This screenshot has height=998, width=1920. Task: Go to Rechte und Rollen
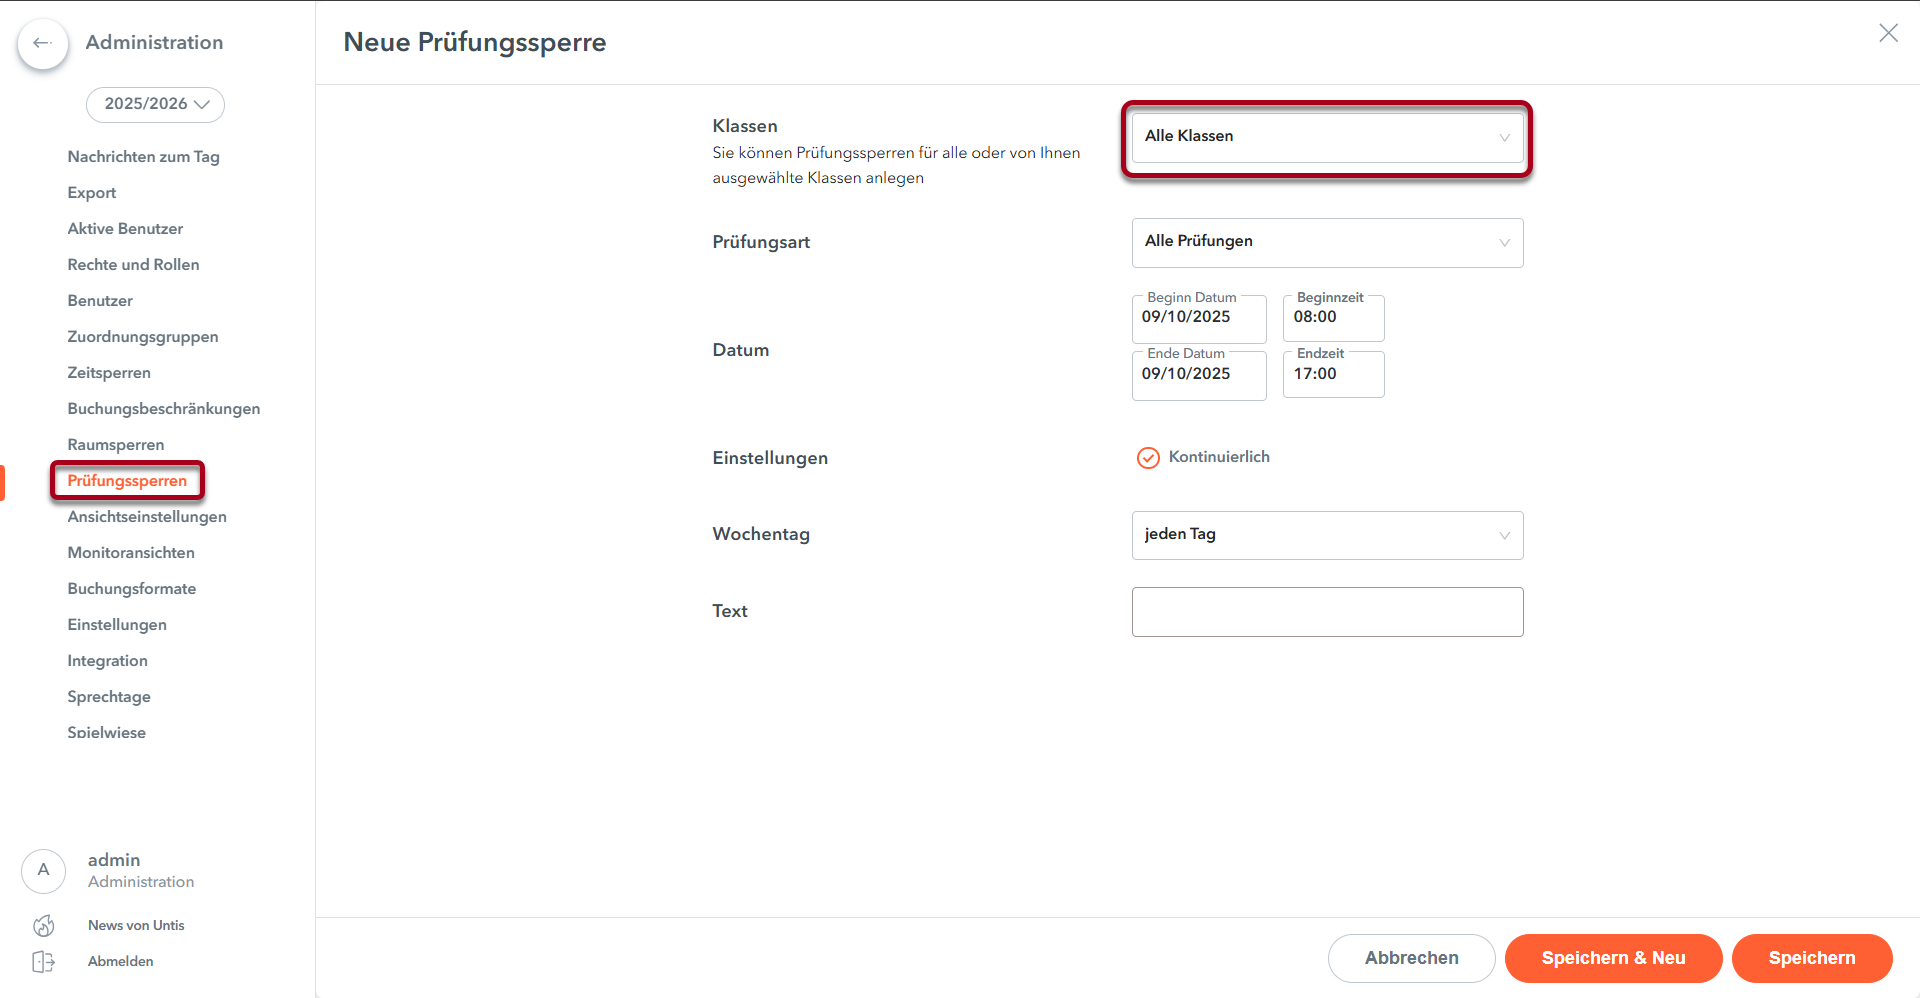(x=133, y=264)
